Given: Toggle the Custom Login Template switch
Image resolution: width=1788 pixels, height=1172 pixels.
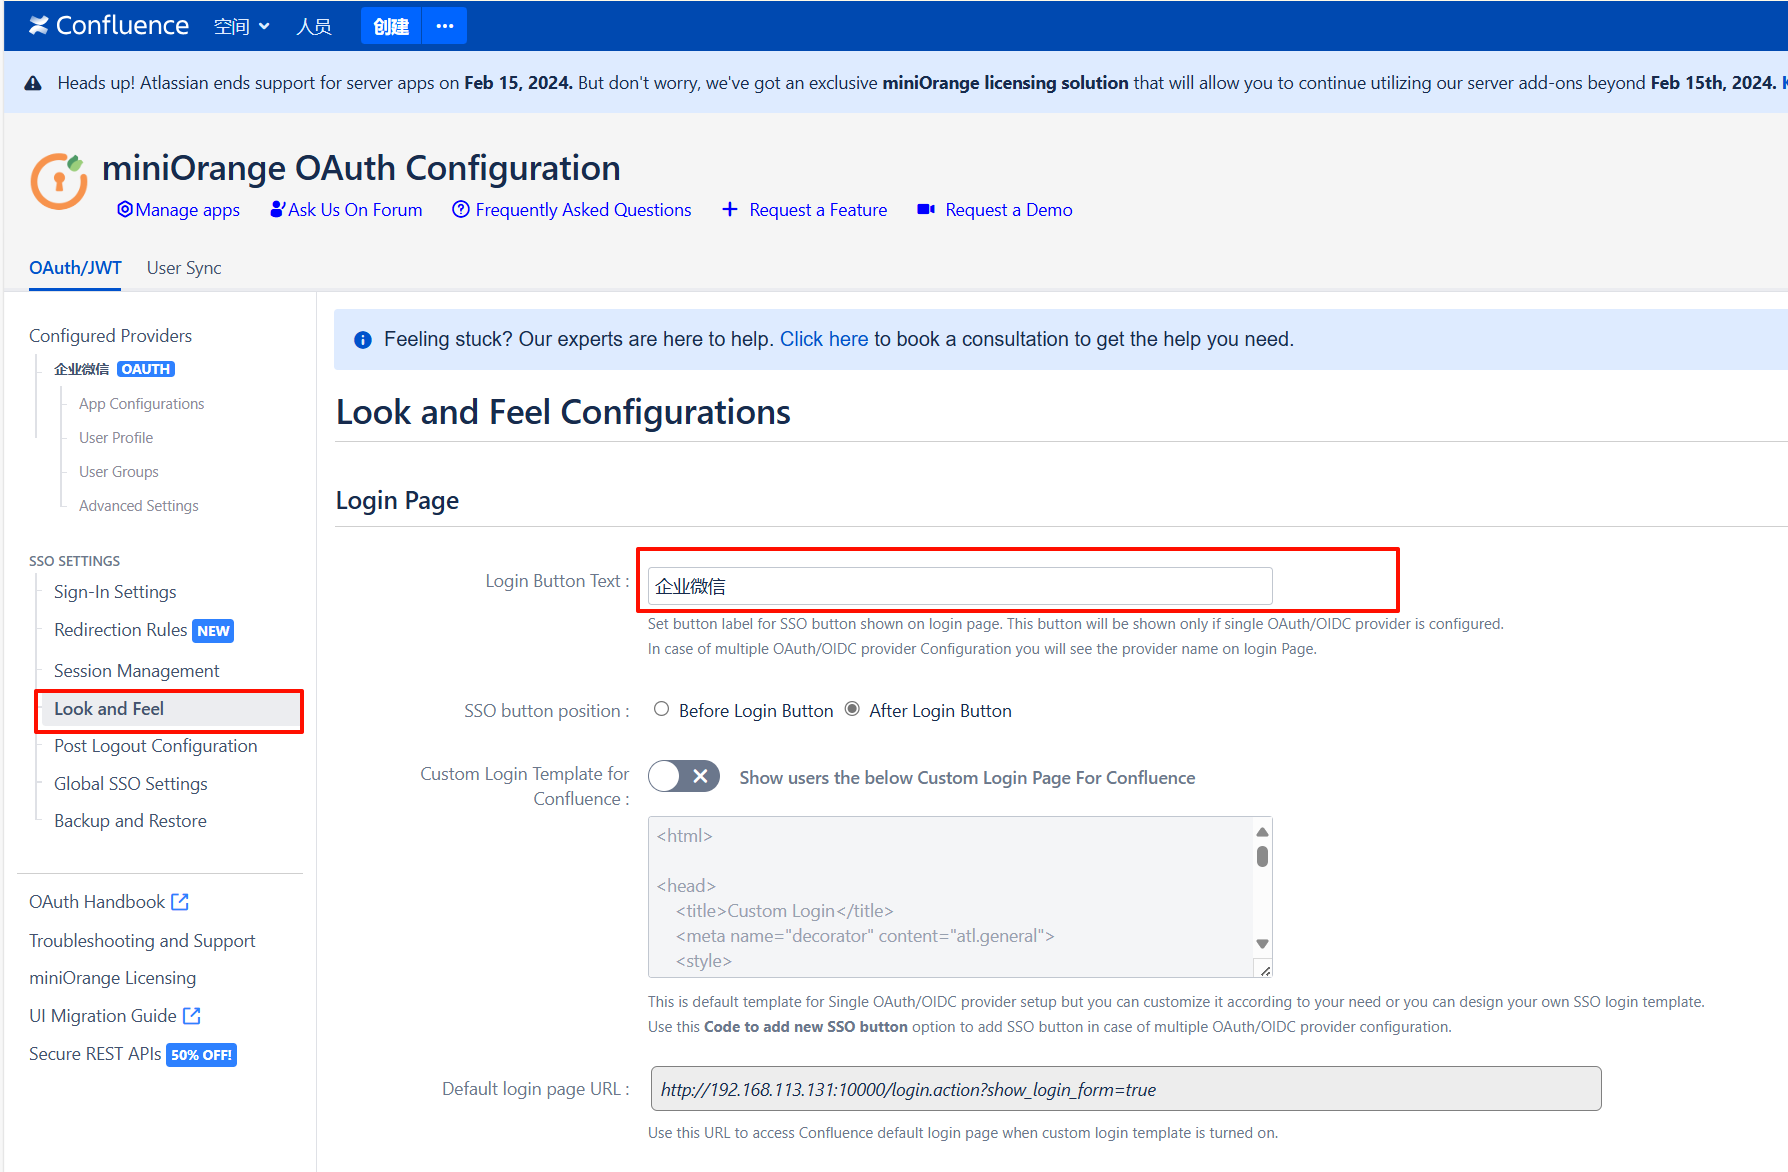Looking at the screenshot, I should tap(684, 776).
